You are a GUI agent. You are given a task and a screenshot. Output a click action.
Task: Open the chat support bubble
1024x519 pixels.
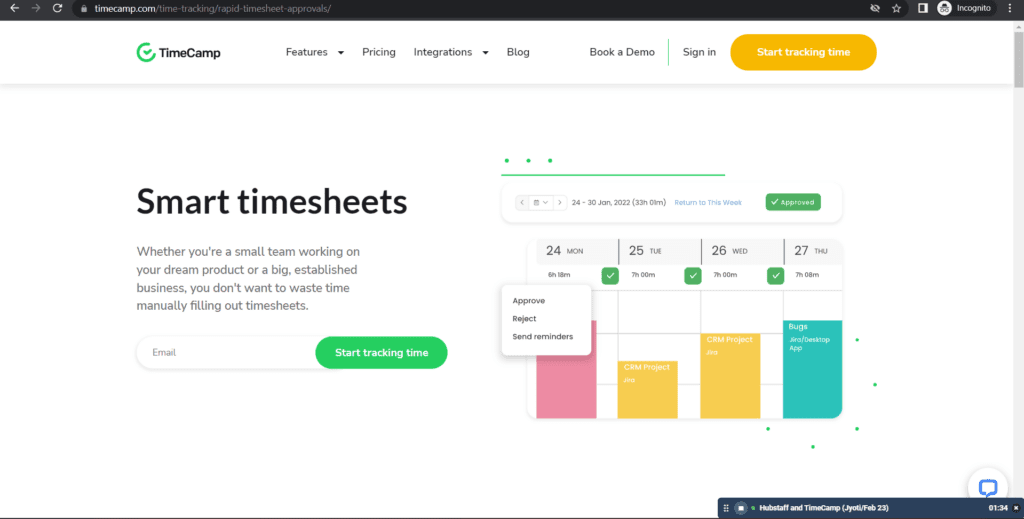(987, 487)
